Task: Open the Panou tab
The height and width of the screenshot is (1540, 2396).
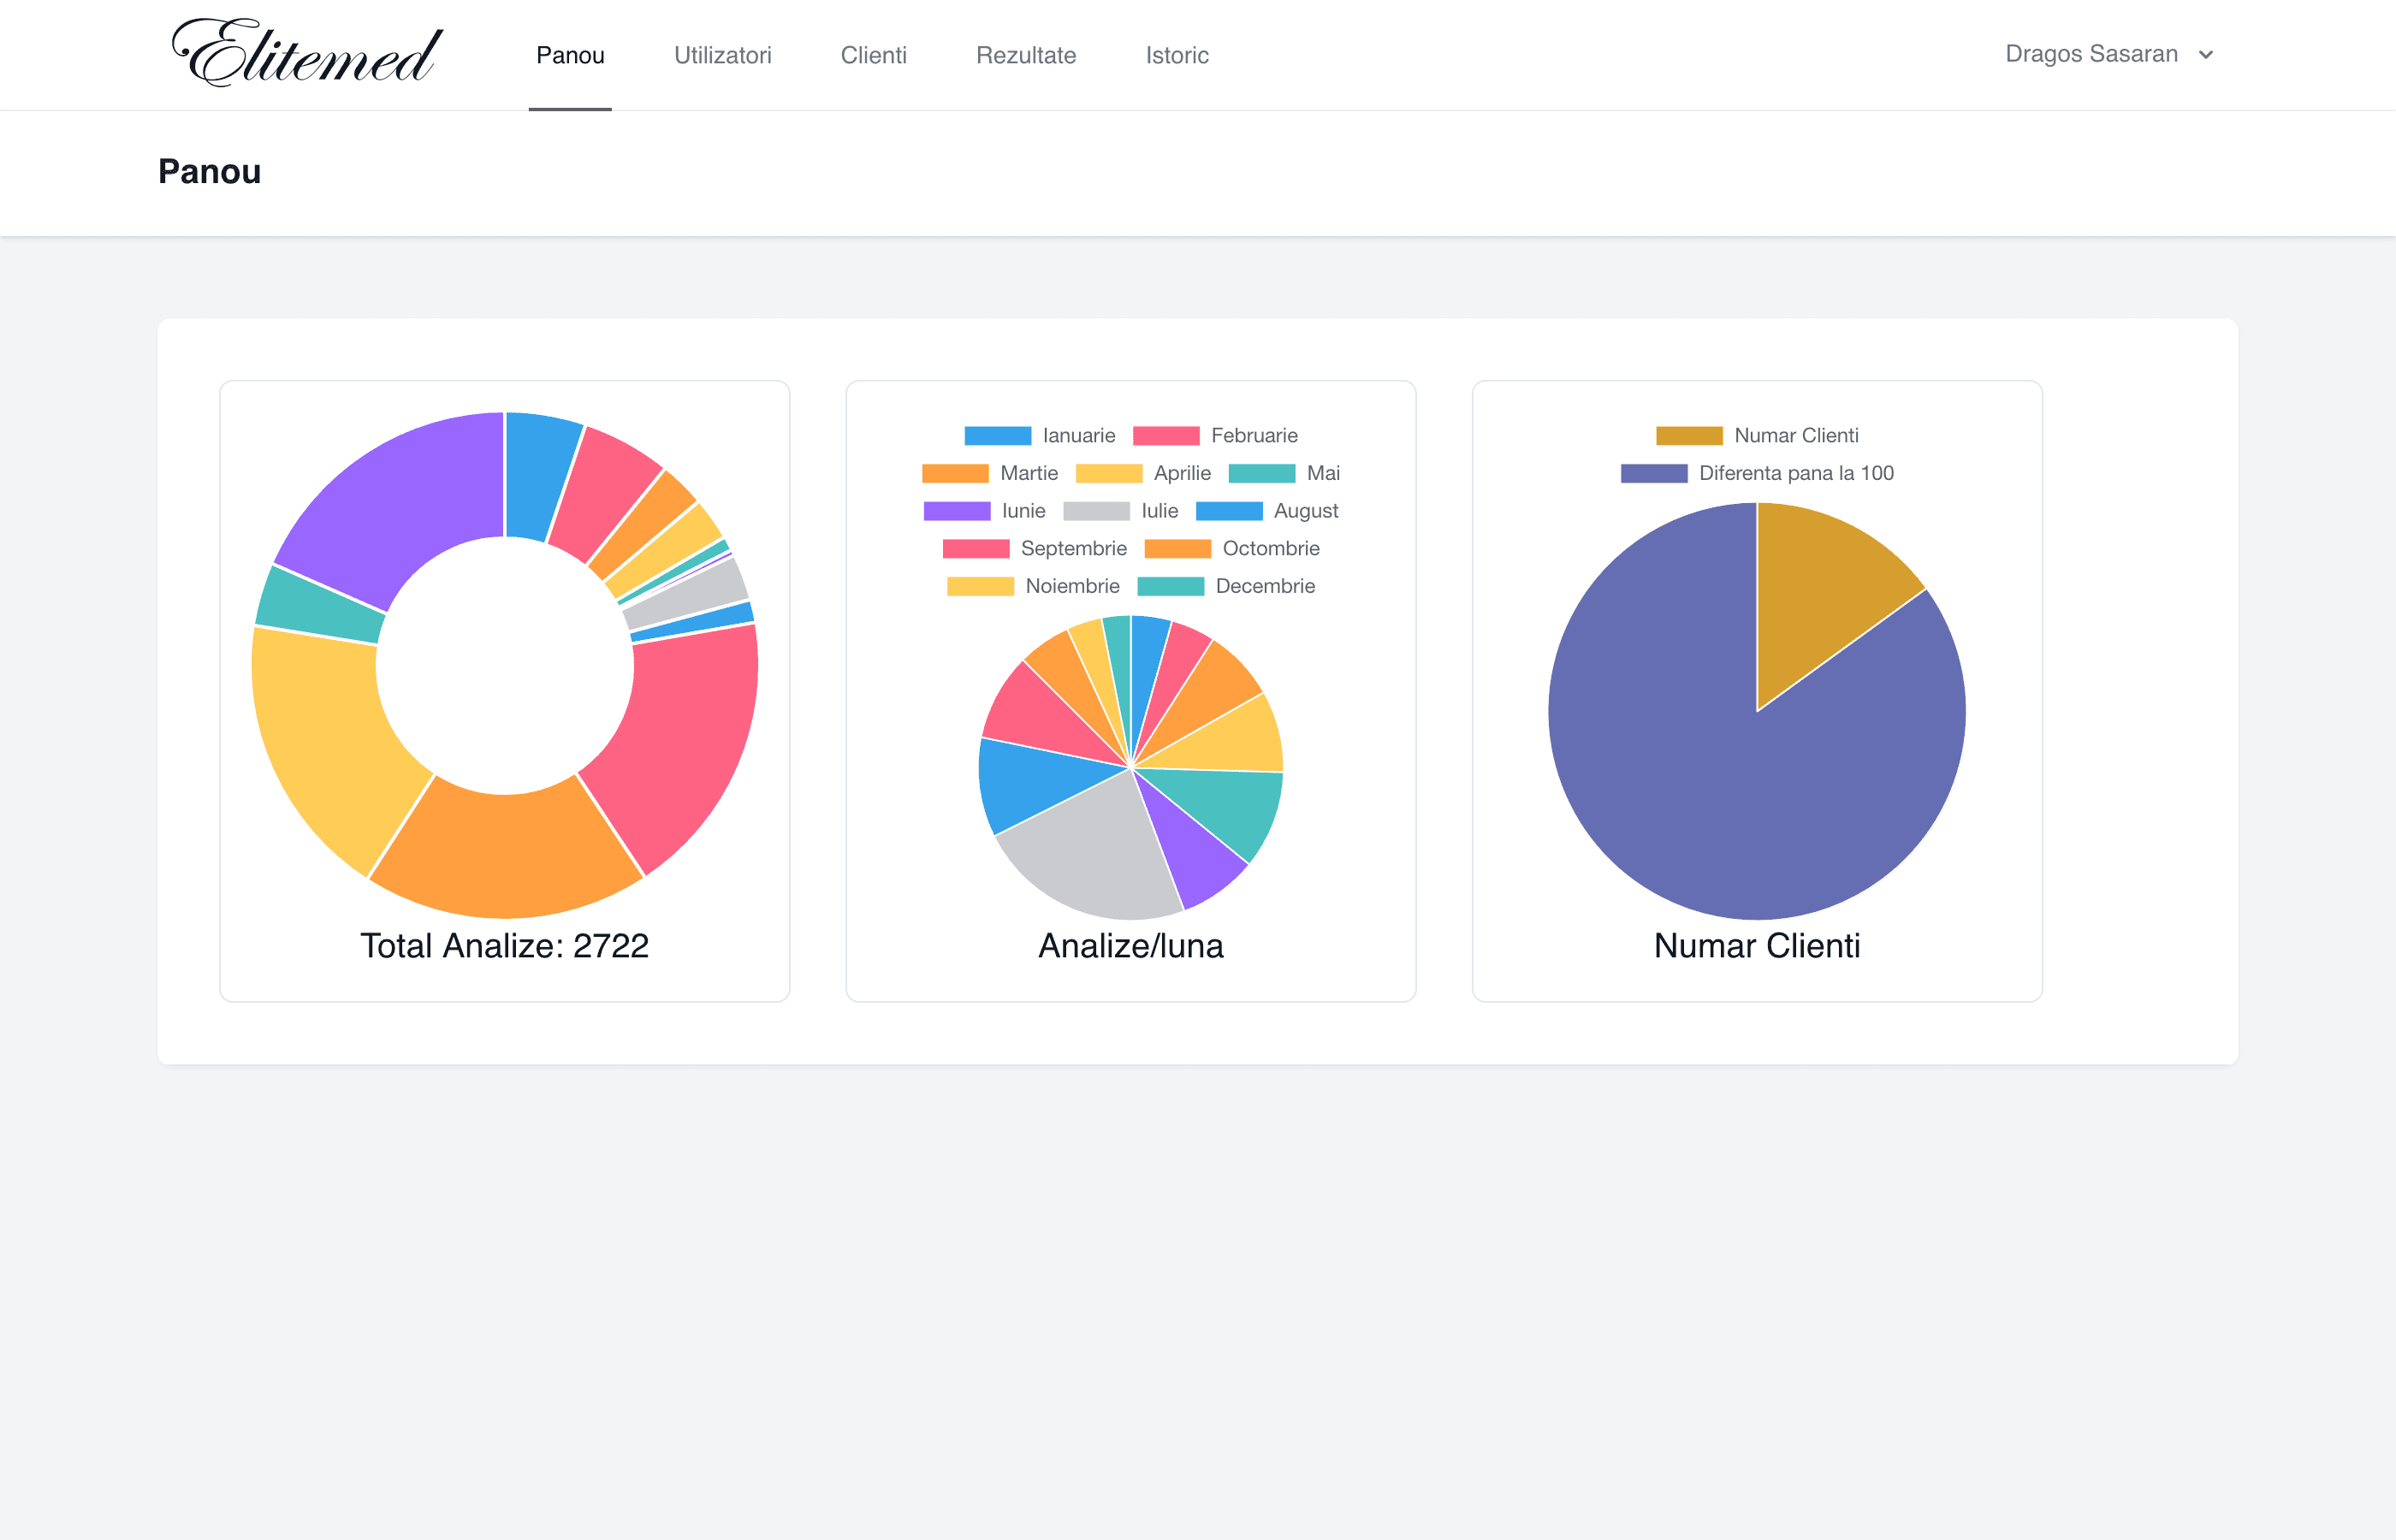Action: pyautogui.click(x=570, y=55)
